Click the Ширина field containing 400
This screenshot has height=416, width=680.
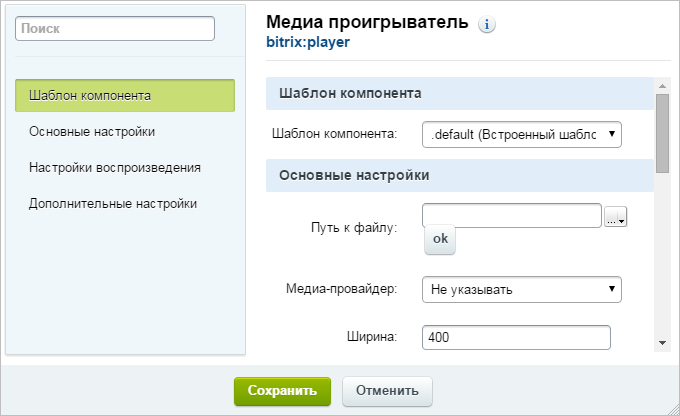click(516, 337)
